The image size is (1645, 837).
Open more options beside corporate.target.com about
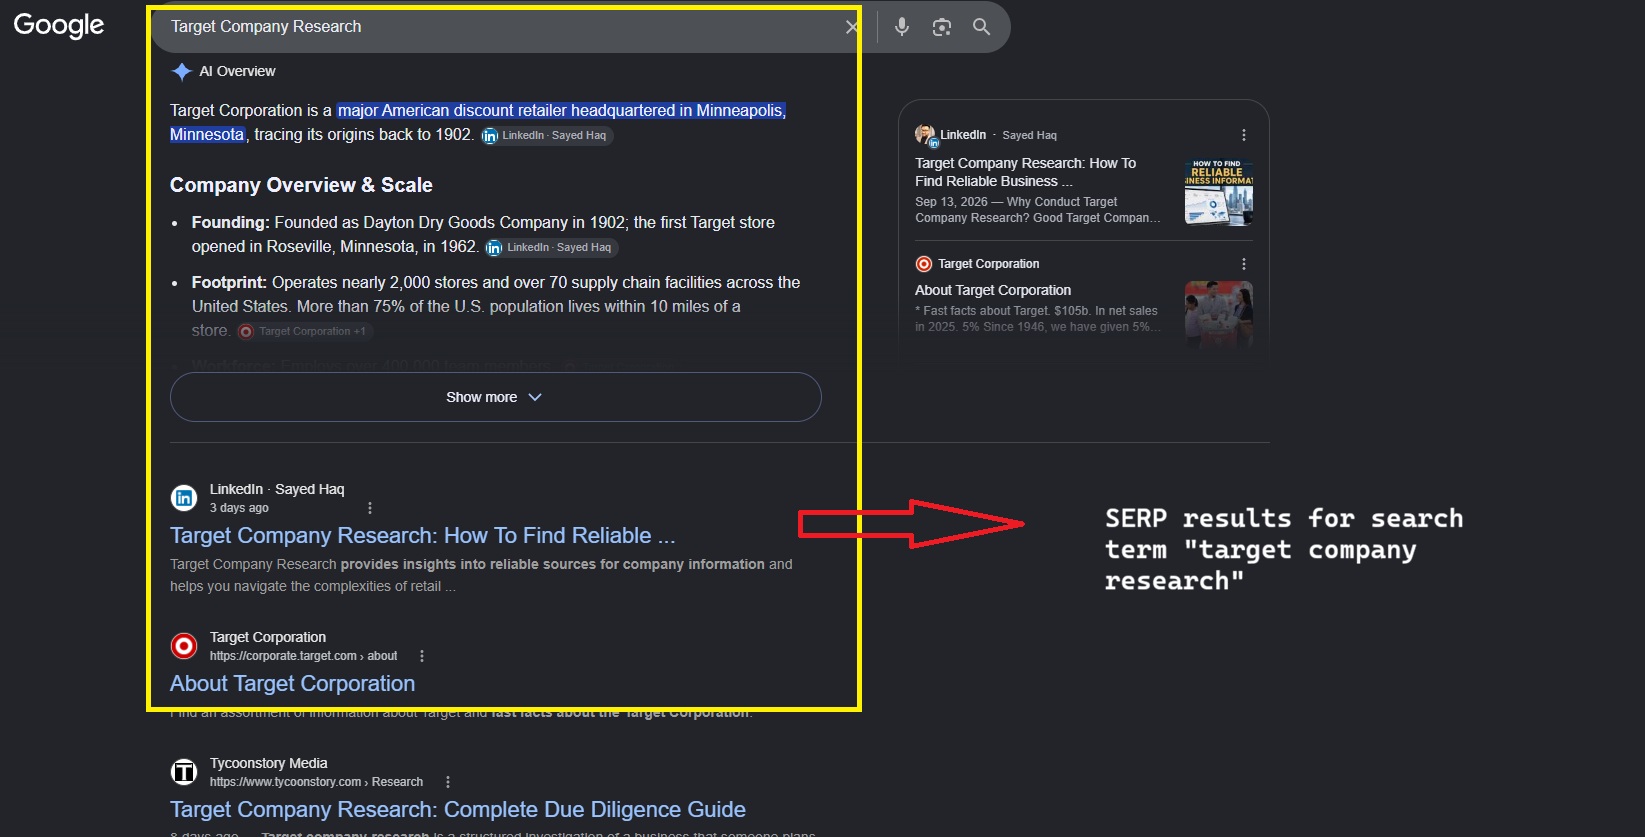click(422, 656)
